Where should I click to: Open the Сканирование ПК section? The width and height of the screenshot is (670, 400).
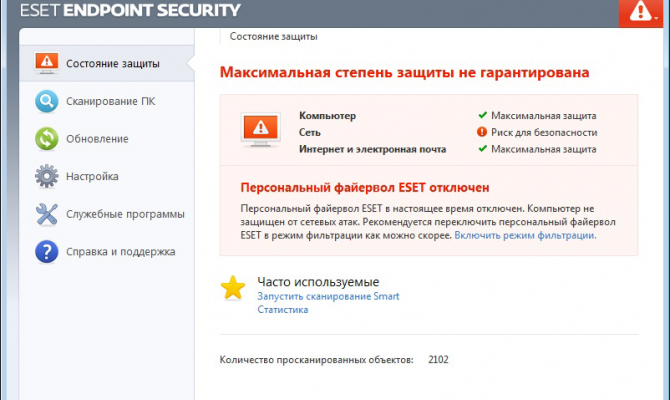pyautogui.click(x=110, y=101)
